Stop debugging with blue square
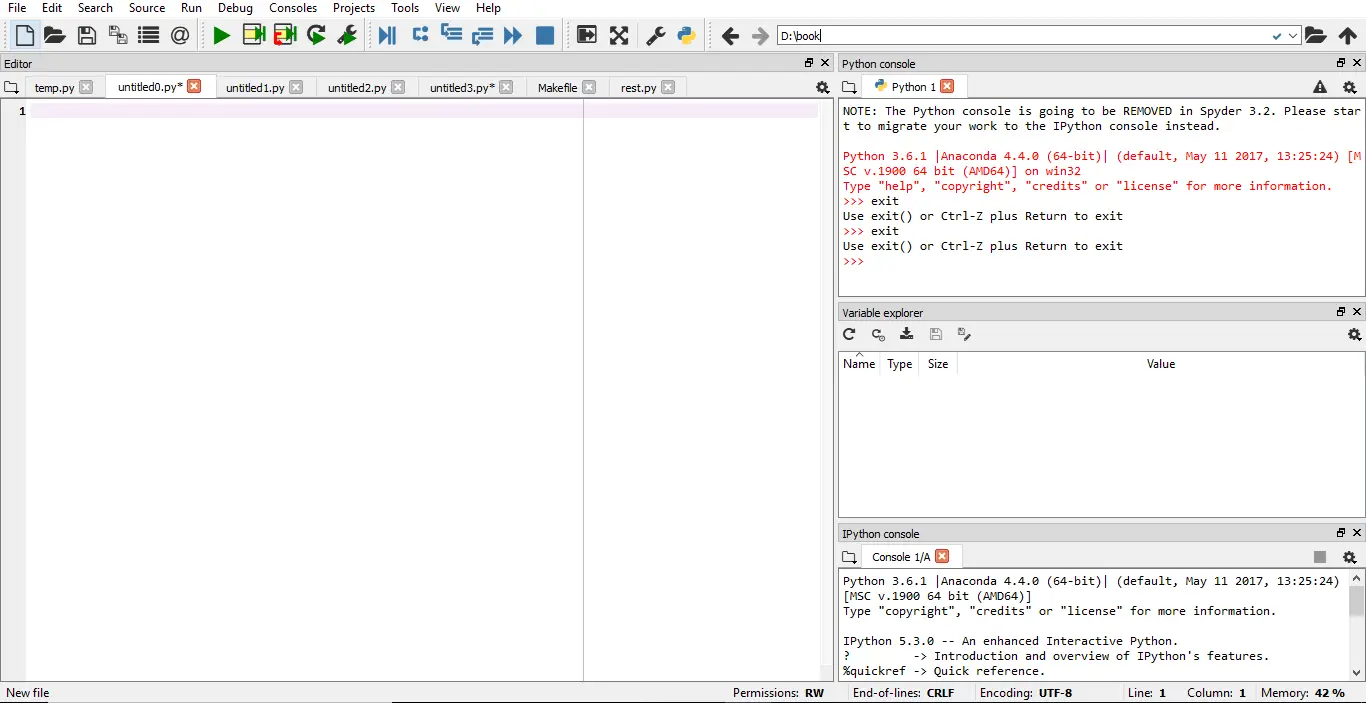This screenshot has width=1366, height=703. point(545,36)
